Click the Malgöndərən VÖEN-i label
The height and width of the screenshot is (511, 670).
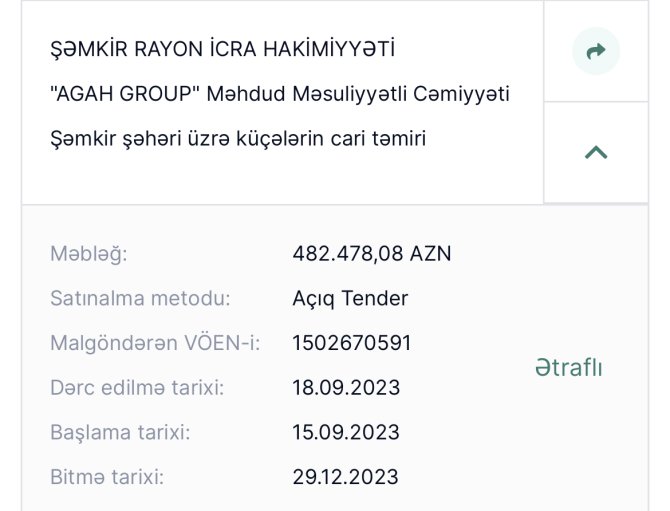[155, 343]
